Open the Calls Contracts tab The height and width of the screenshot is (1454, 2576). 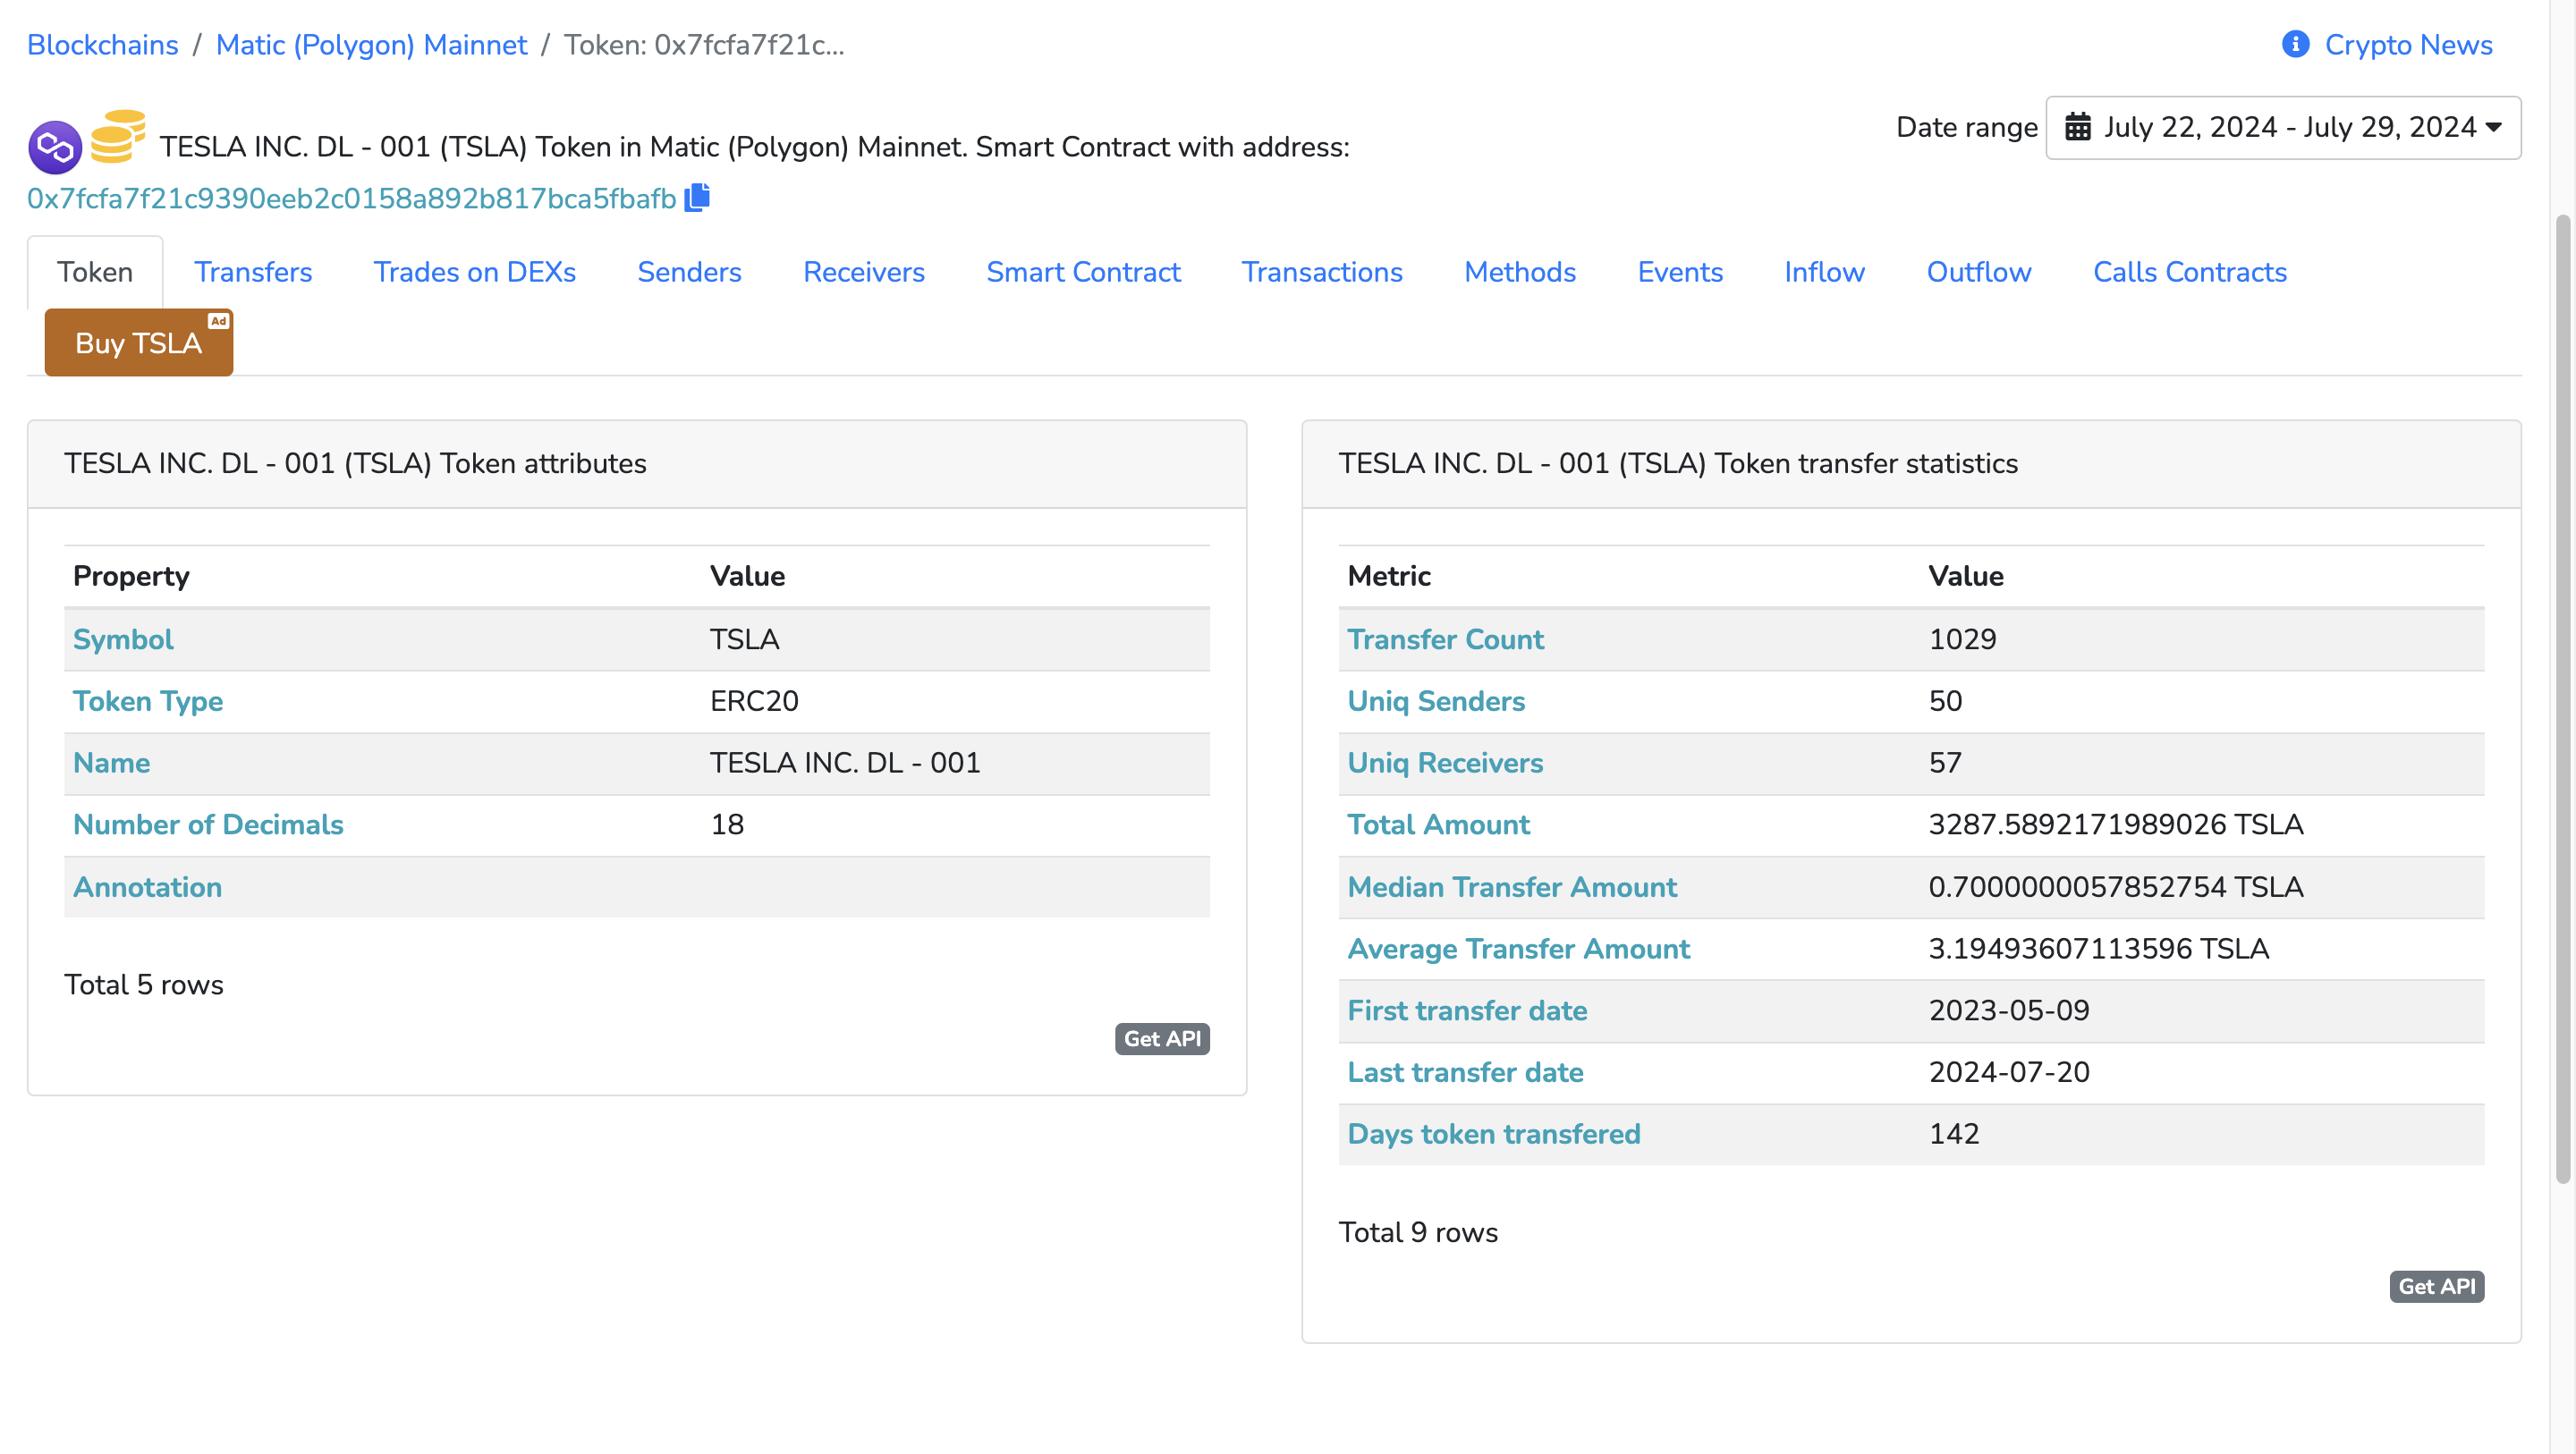[2190, 272]
